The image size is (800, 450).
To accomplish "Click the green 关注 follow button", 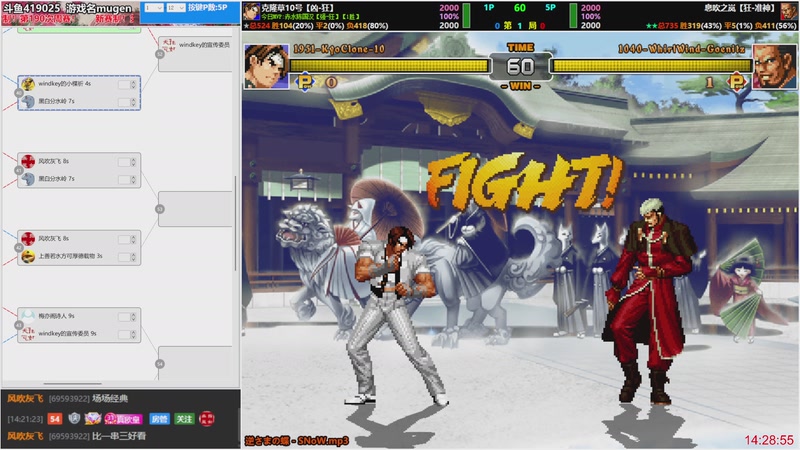I will click(184, 419).
